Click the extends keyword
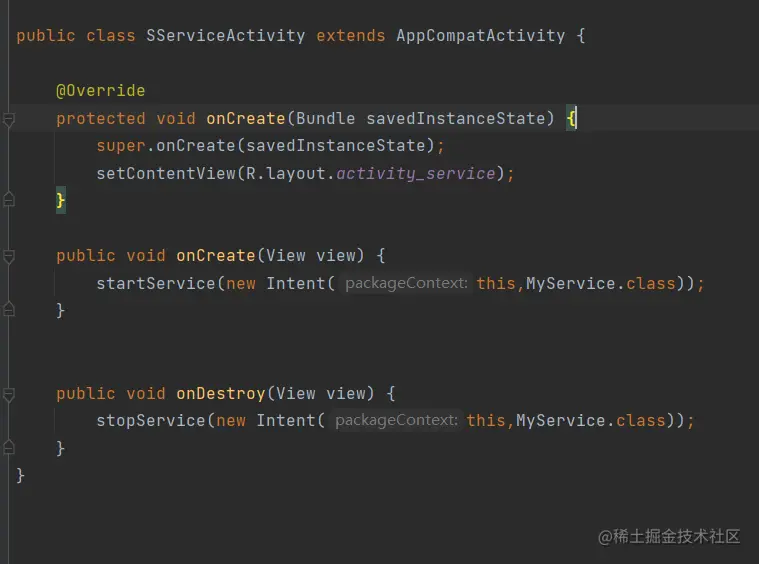 [x=351, y=35]
